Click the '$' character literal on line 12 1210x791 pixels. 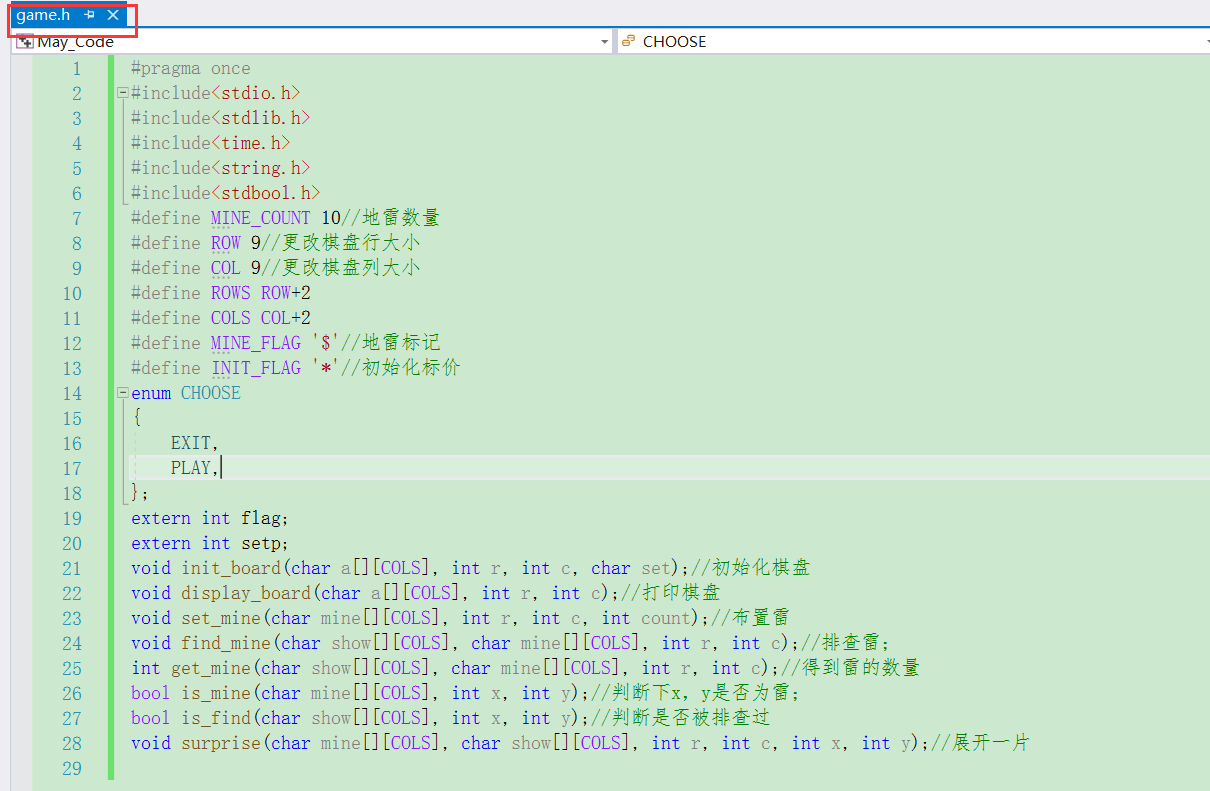click(x=326, y=343)
